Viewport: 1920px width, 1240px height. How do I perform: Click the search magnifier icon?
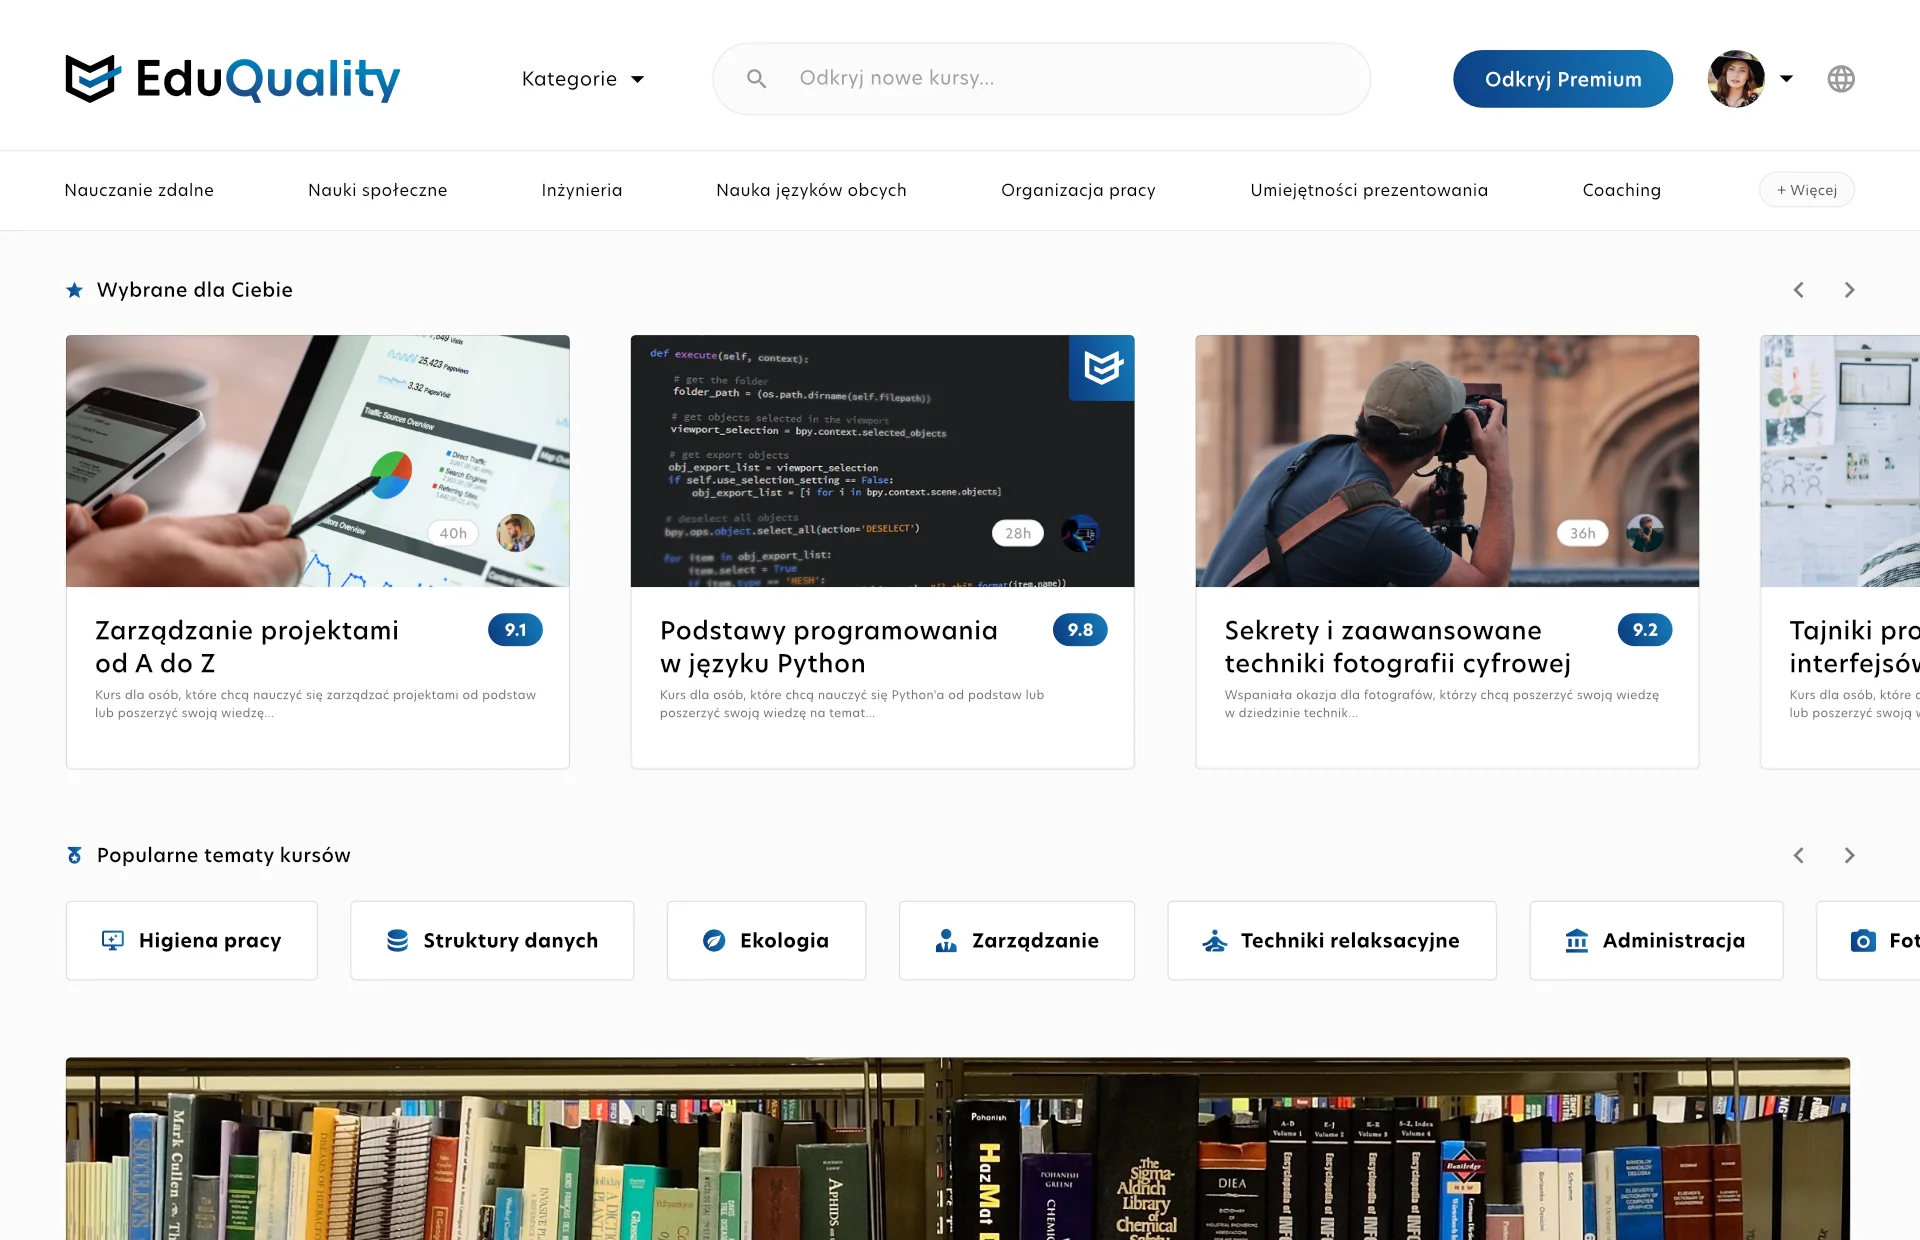(756, 78)
